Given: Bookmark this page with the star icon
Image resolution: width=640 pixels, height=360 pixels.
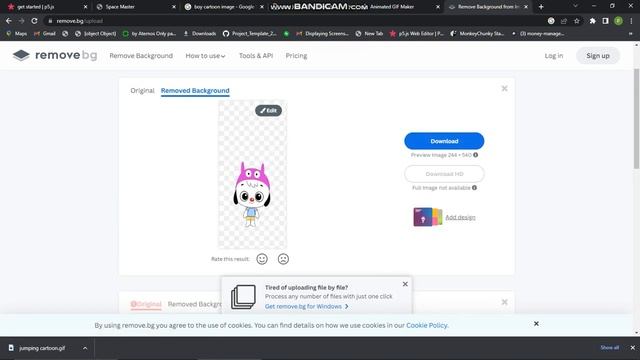Looking at the screenshot, I should click(x=577, y=21).
